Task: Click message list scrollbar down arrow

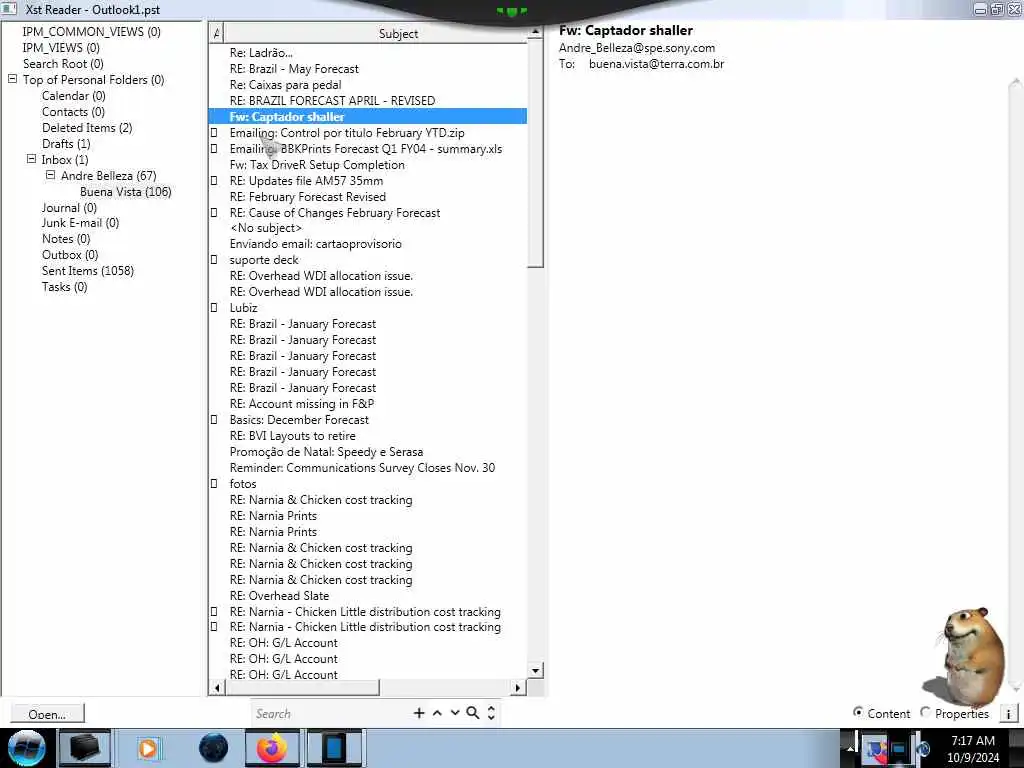Action: [x=536, y=671]
